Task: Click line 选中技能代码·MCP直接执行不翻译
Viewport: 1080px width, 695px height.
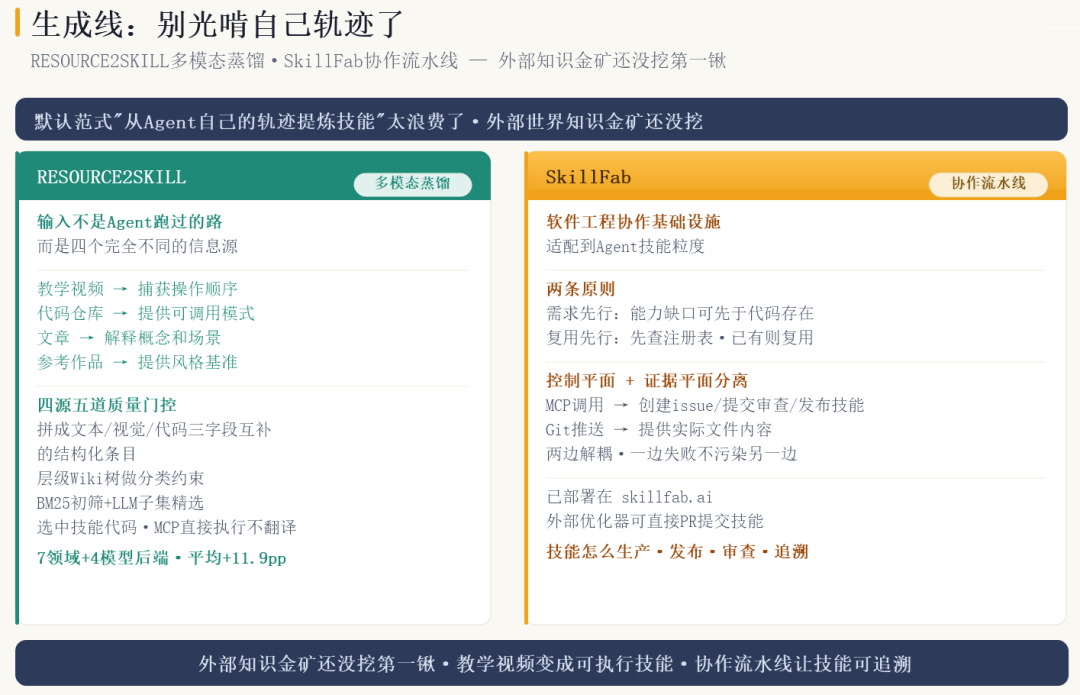Action: (x=167, y=528)
